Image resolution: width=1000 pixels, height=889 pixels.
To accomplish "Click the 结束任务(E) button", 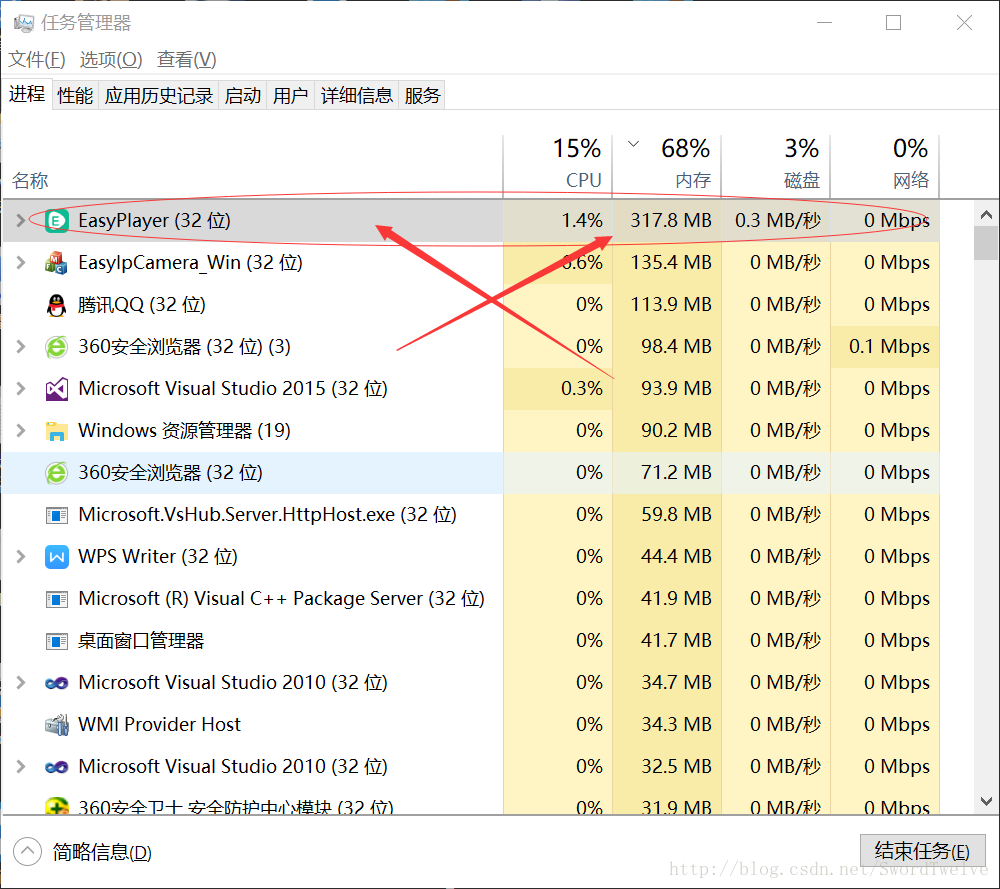I will [922, 851].
